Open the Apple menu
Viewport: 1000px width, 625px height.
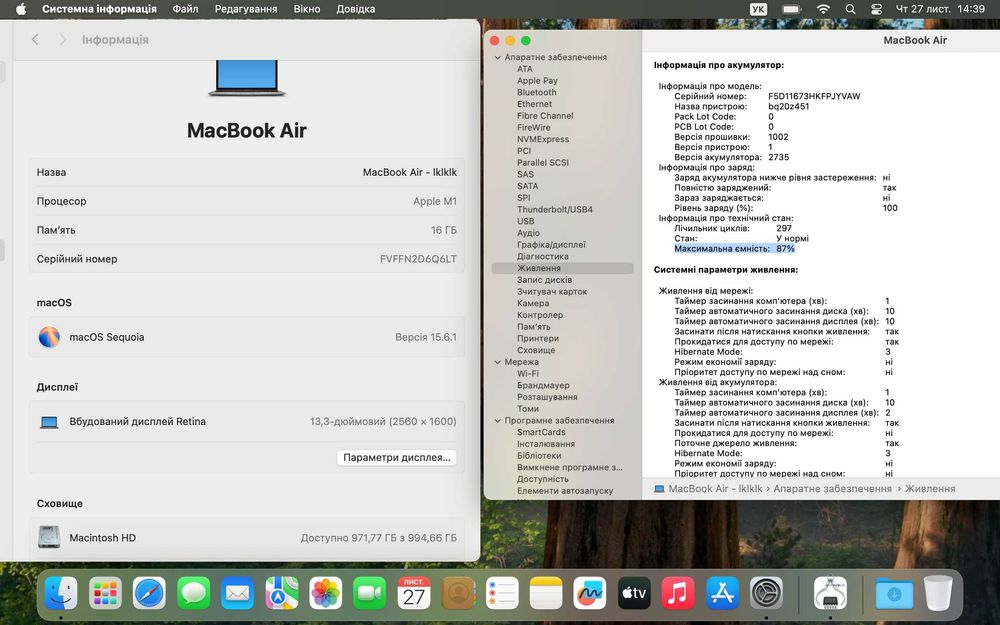[x=21, y=9]
